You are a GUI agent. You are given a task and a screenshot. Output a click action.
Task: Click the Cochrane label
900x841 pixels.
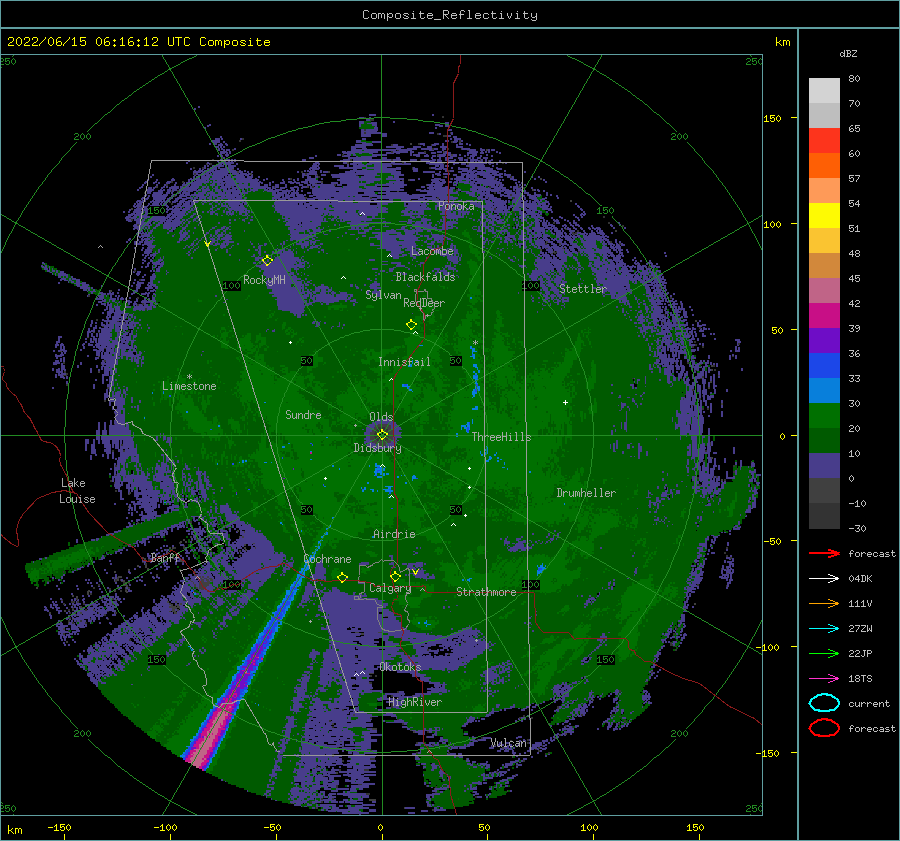pos(327,559)
